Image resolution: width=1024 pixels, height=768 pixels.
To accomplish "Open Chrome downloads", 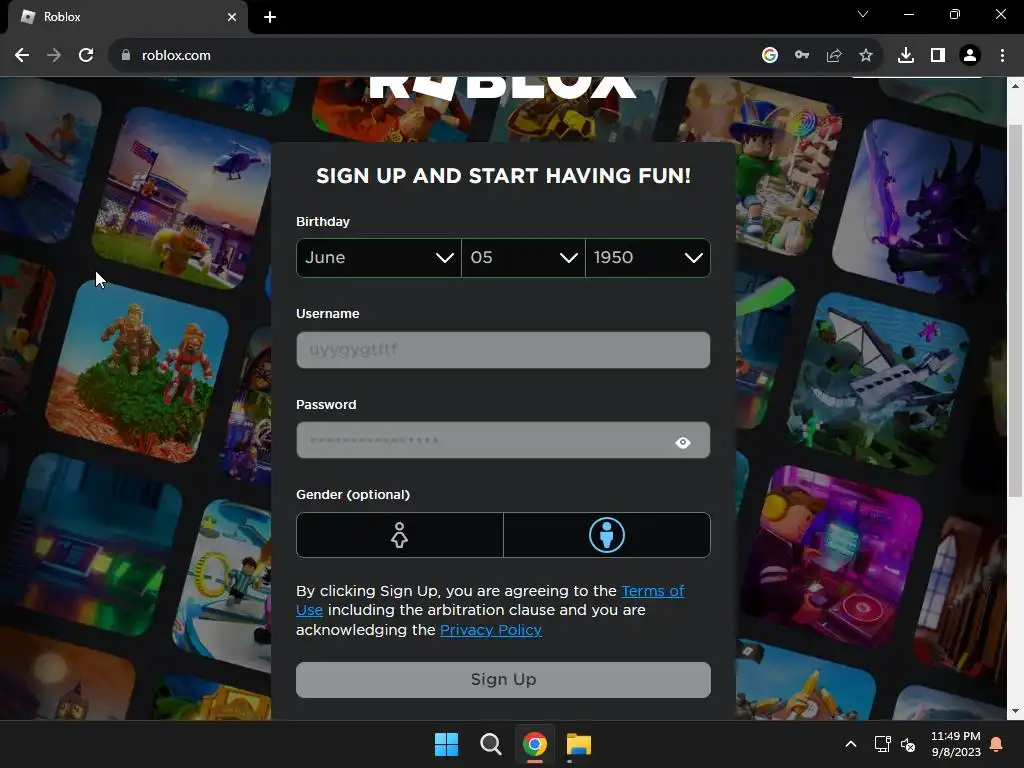I will pyautogui.click(x=906, y=56).
